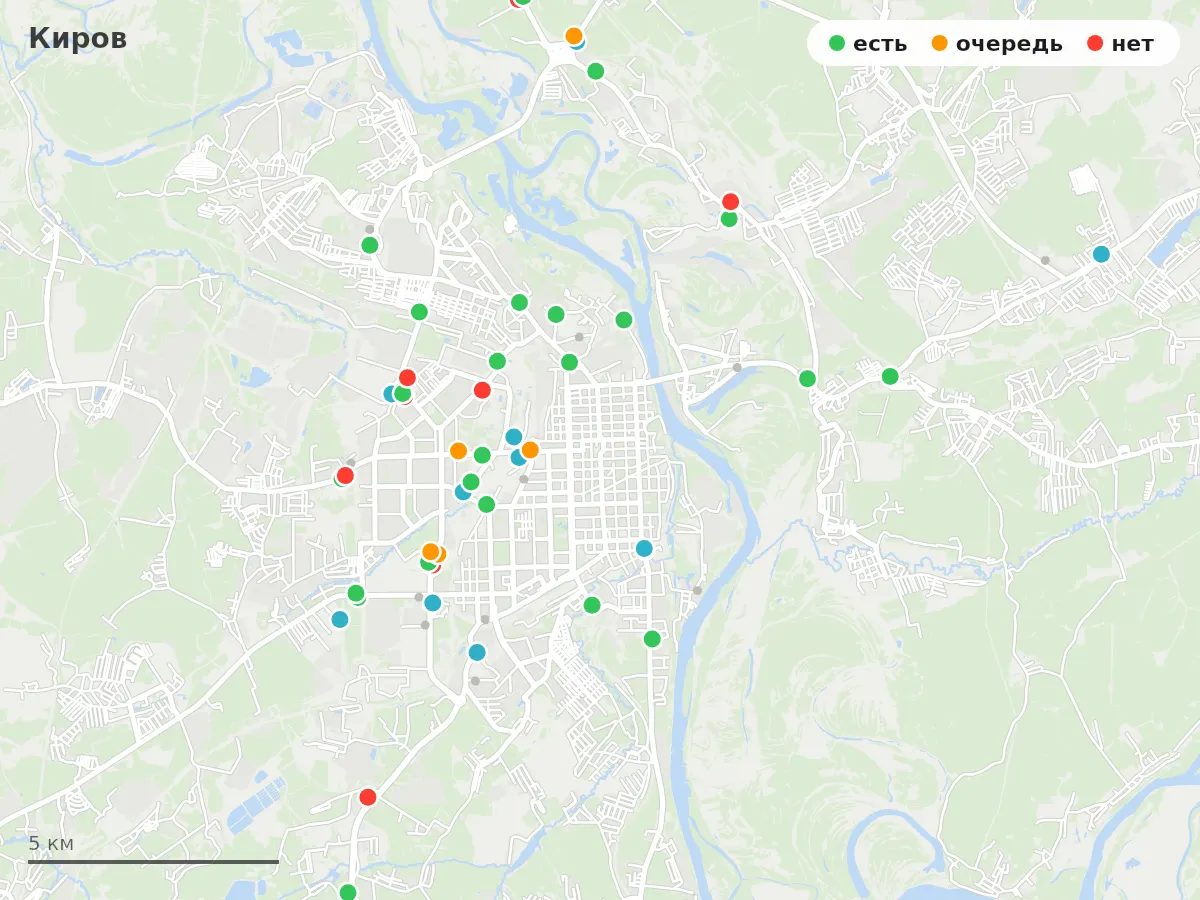The width and height of the screenshot is (1200, 900).
Task: Click the 'Киров' city title
Action: point(78,38)
